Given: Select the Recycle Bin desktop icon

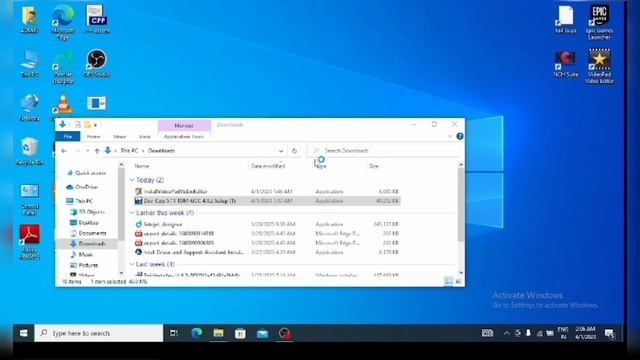Looking at the screenshot, I should 29,151.
